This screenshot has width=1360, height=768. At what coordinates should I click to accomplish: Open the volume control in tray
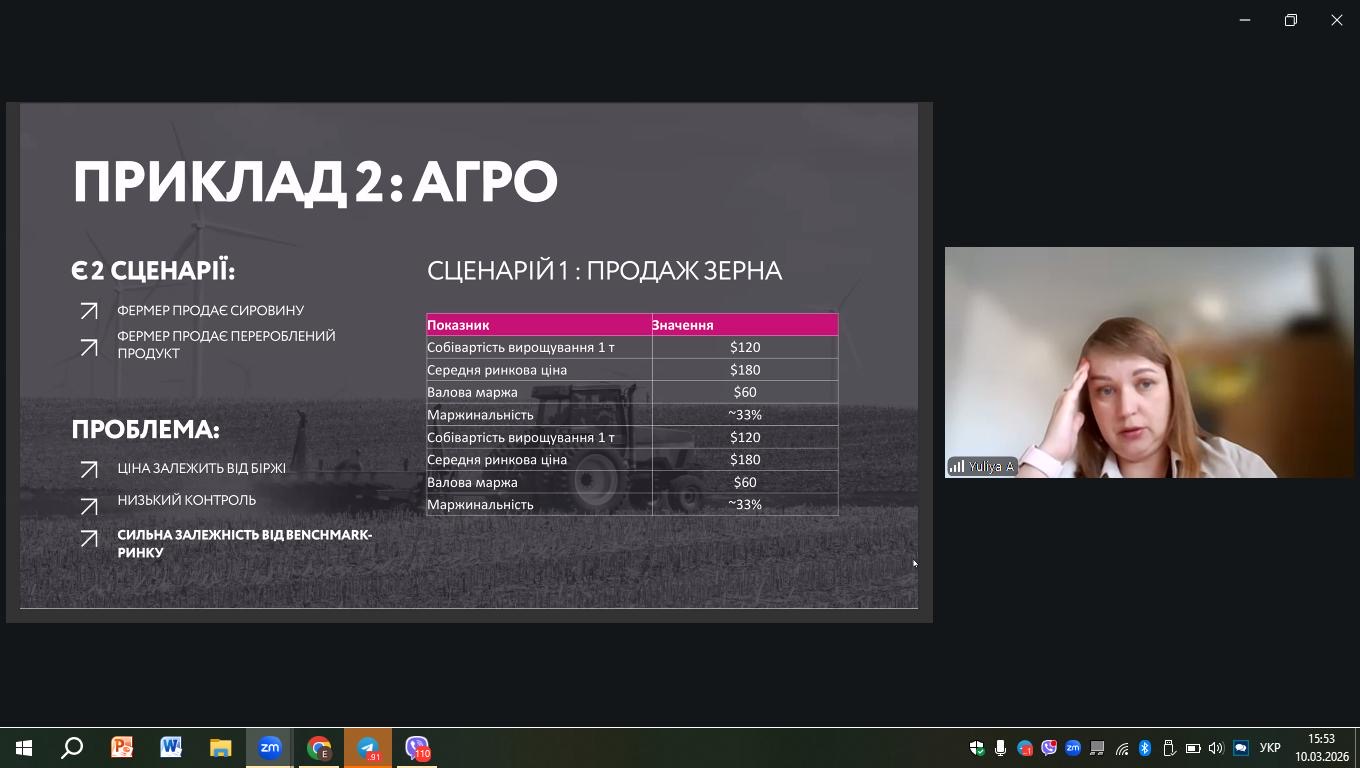click(x=1216, y=748)
